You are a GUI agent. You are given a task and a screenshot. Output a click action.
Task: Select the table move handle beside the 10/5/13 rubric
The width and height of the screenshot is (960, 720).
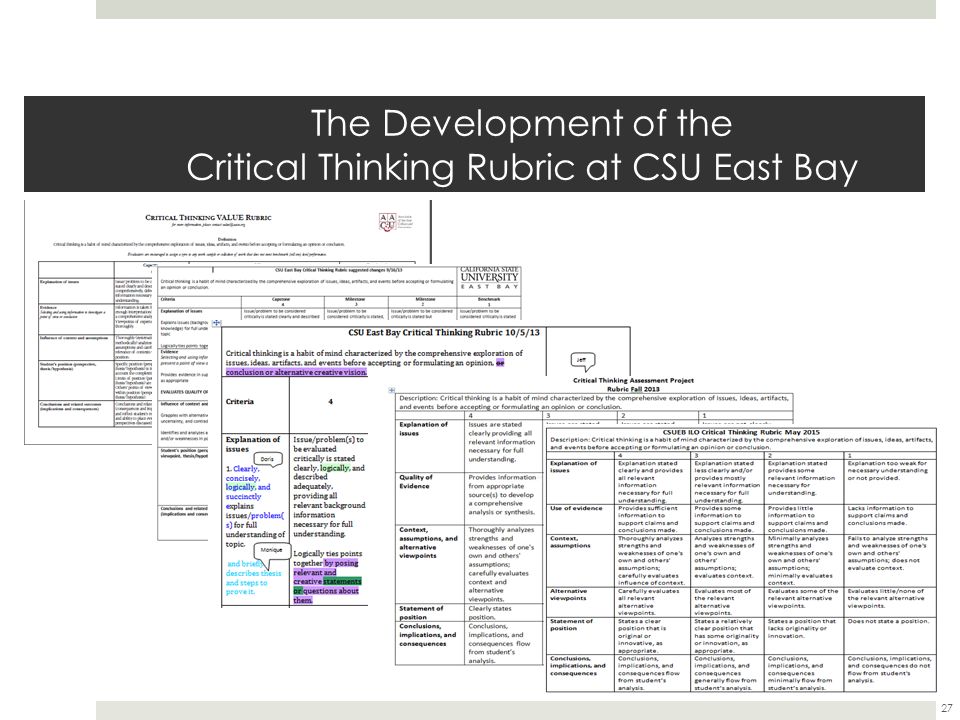coord(216,323)
